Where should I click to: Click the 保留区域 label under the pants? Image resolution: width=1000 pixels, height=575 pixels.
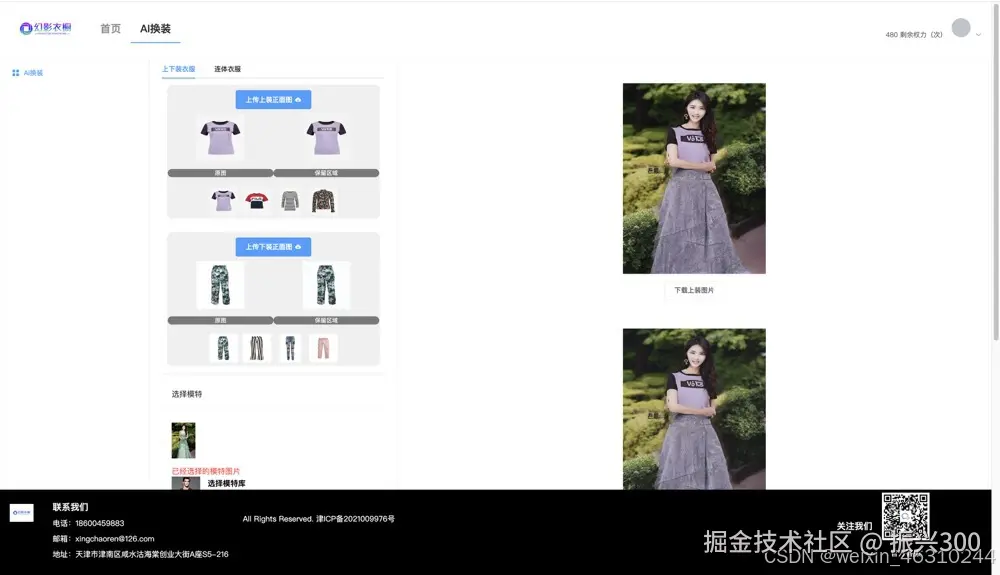tap(326, 320)
